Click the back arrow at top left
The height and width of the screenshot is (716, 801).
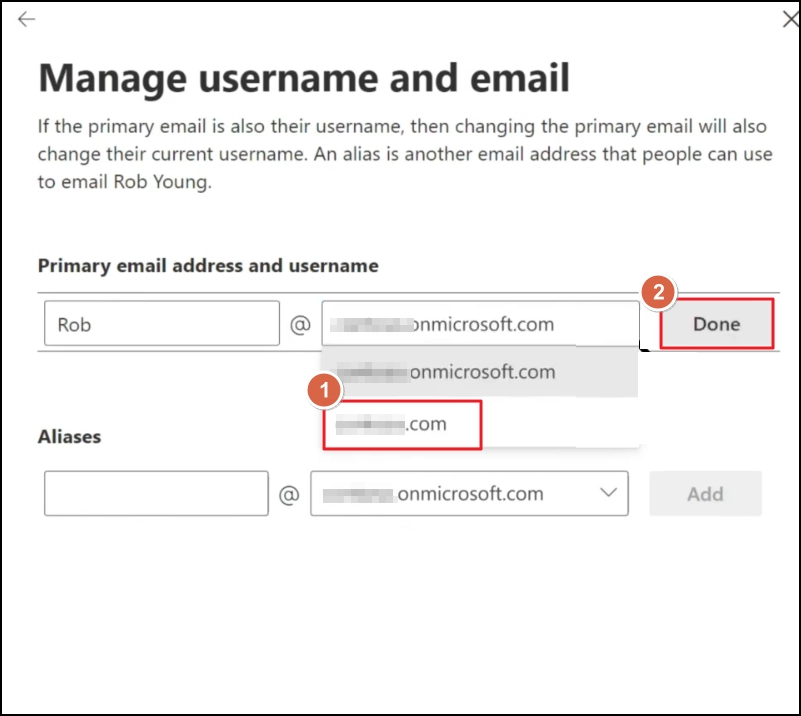click(x=26, y=19)
